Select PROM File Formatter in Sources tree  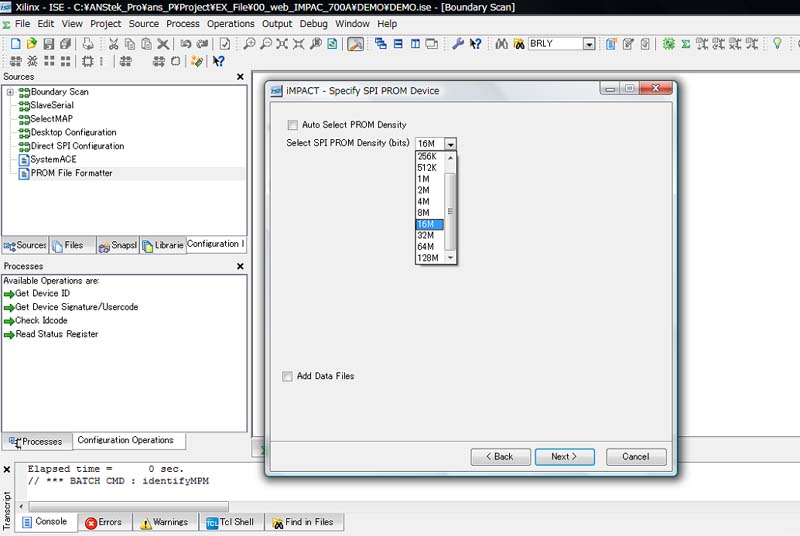pyautogui.click(x=71, y=173)
